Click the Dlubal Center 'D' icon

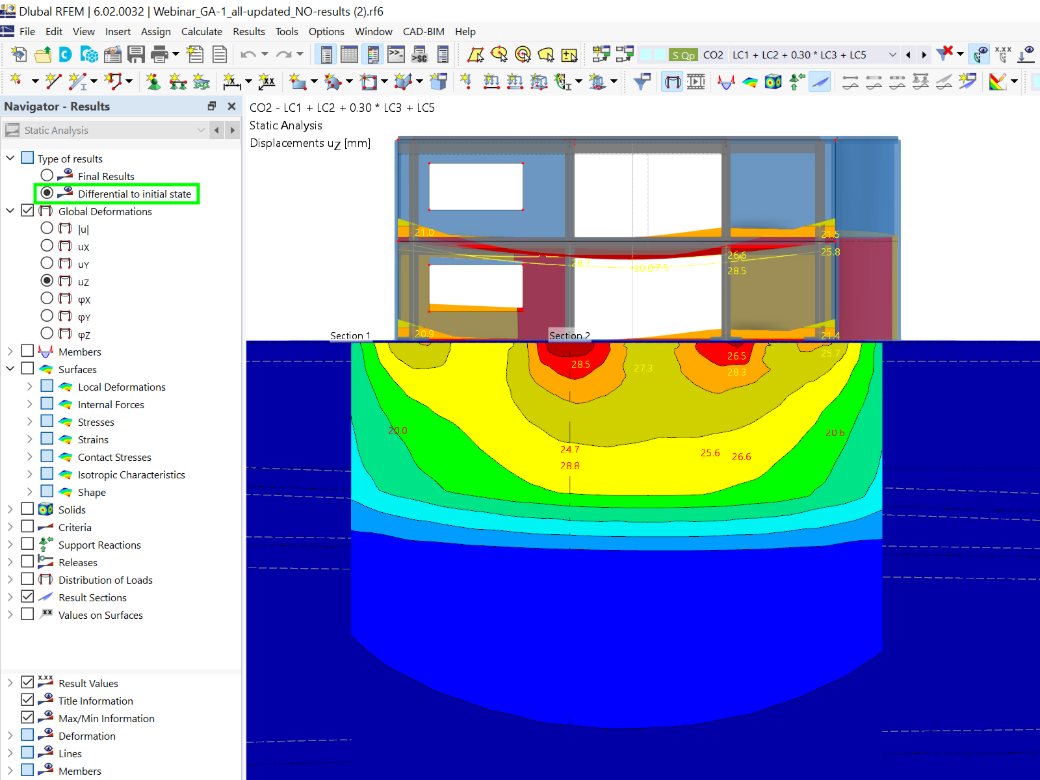[65, 54]
